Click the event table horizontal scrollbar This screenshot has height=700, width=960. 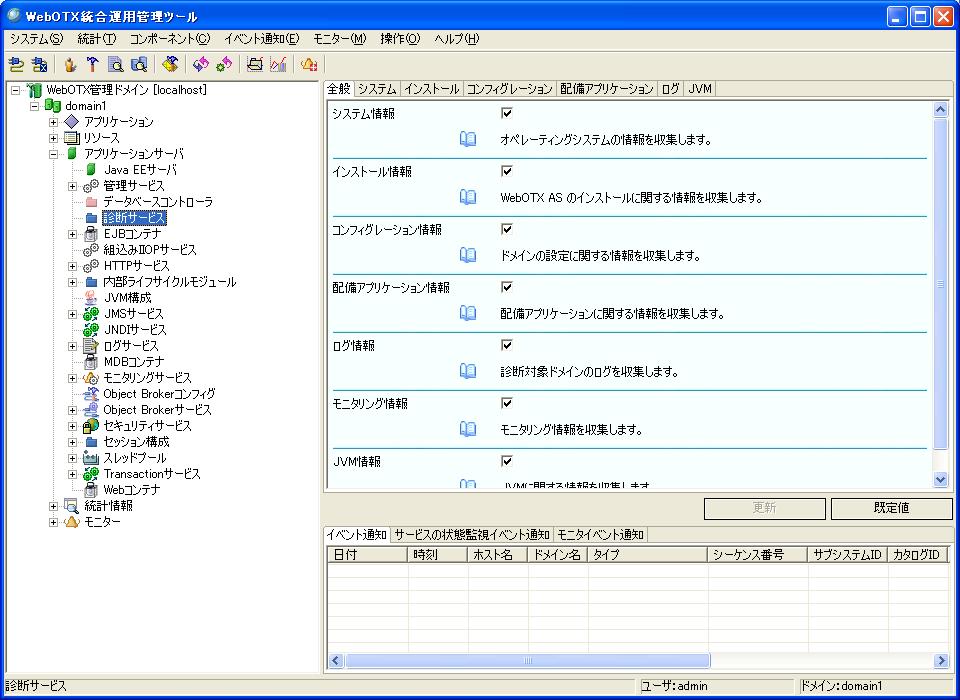[x=527, y=661]
